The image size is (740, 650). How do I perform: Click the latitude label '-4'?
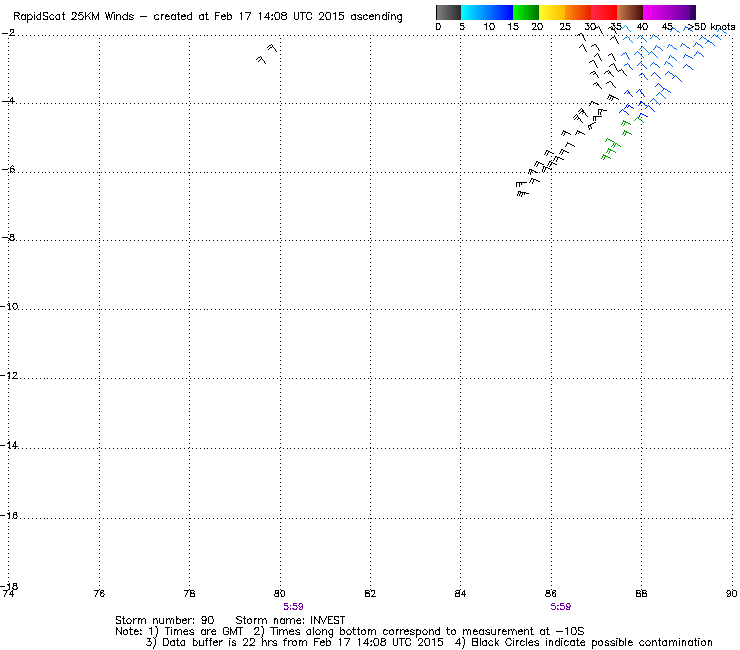coord(8,101)
